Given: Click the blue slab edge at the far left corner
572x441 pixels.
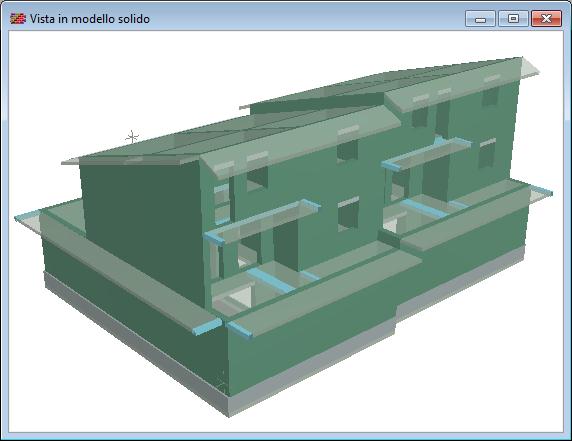Looking at the screenshot, I should click(28, 216).
